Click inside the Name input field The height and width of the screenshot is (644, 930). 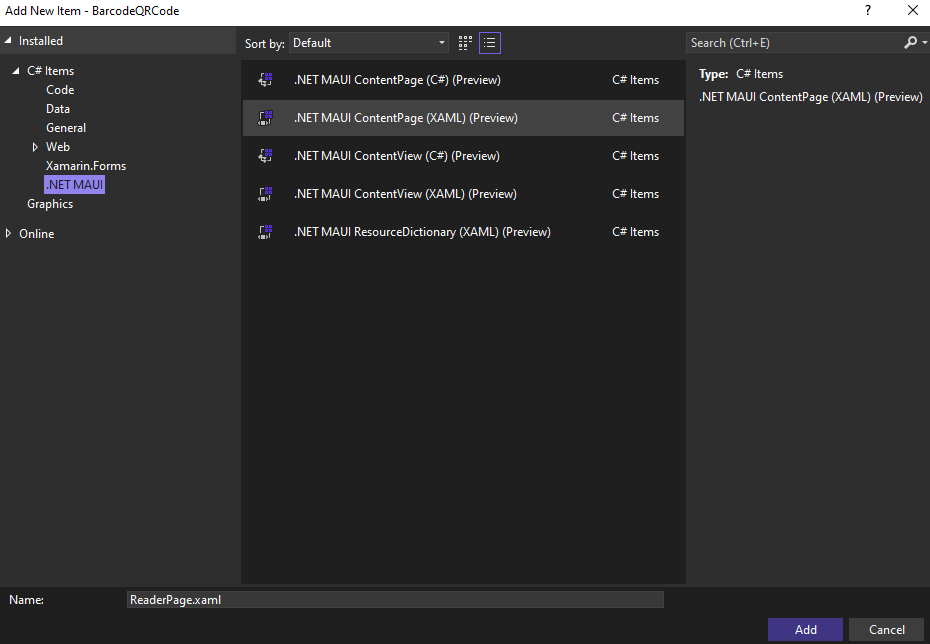click(395, 599)
